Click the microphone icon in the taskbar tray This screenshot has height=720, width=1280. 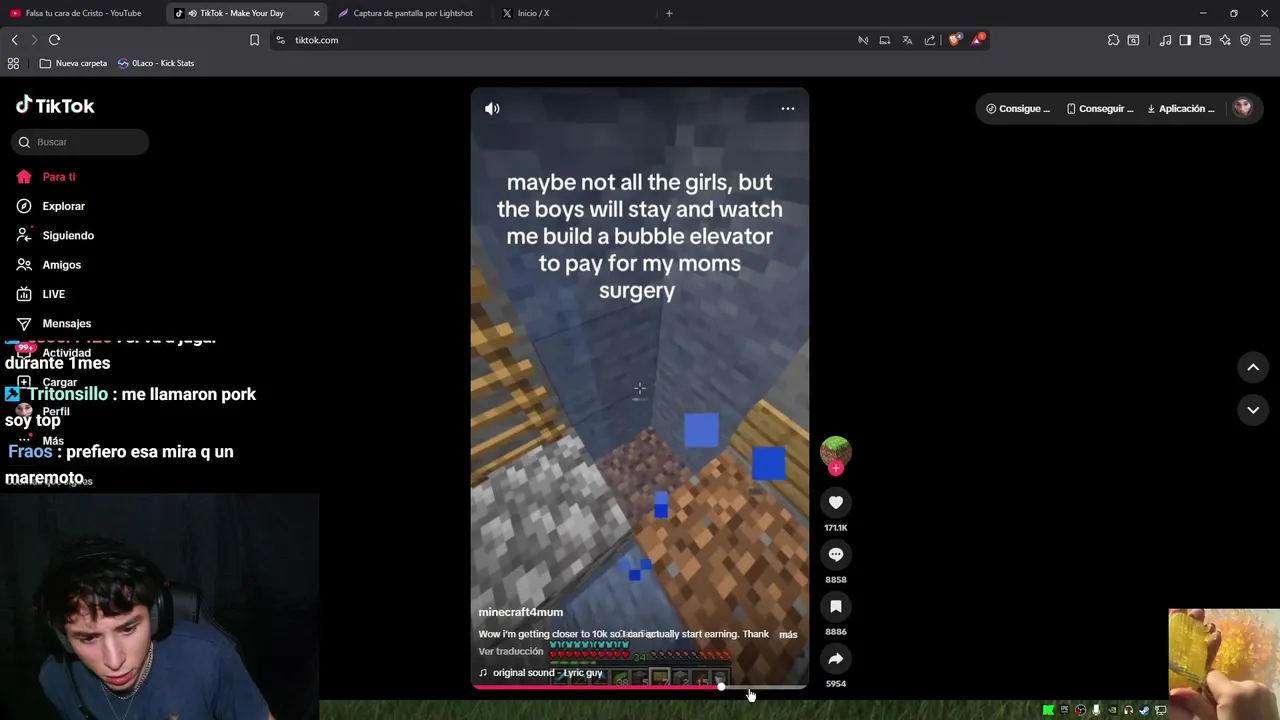(x=1096, y=710)
